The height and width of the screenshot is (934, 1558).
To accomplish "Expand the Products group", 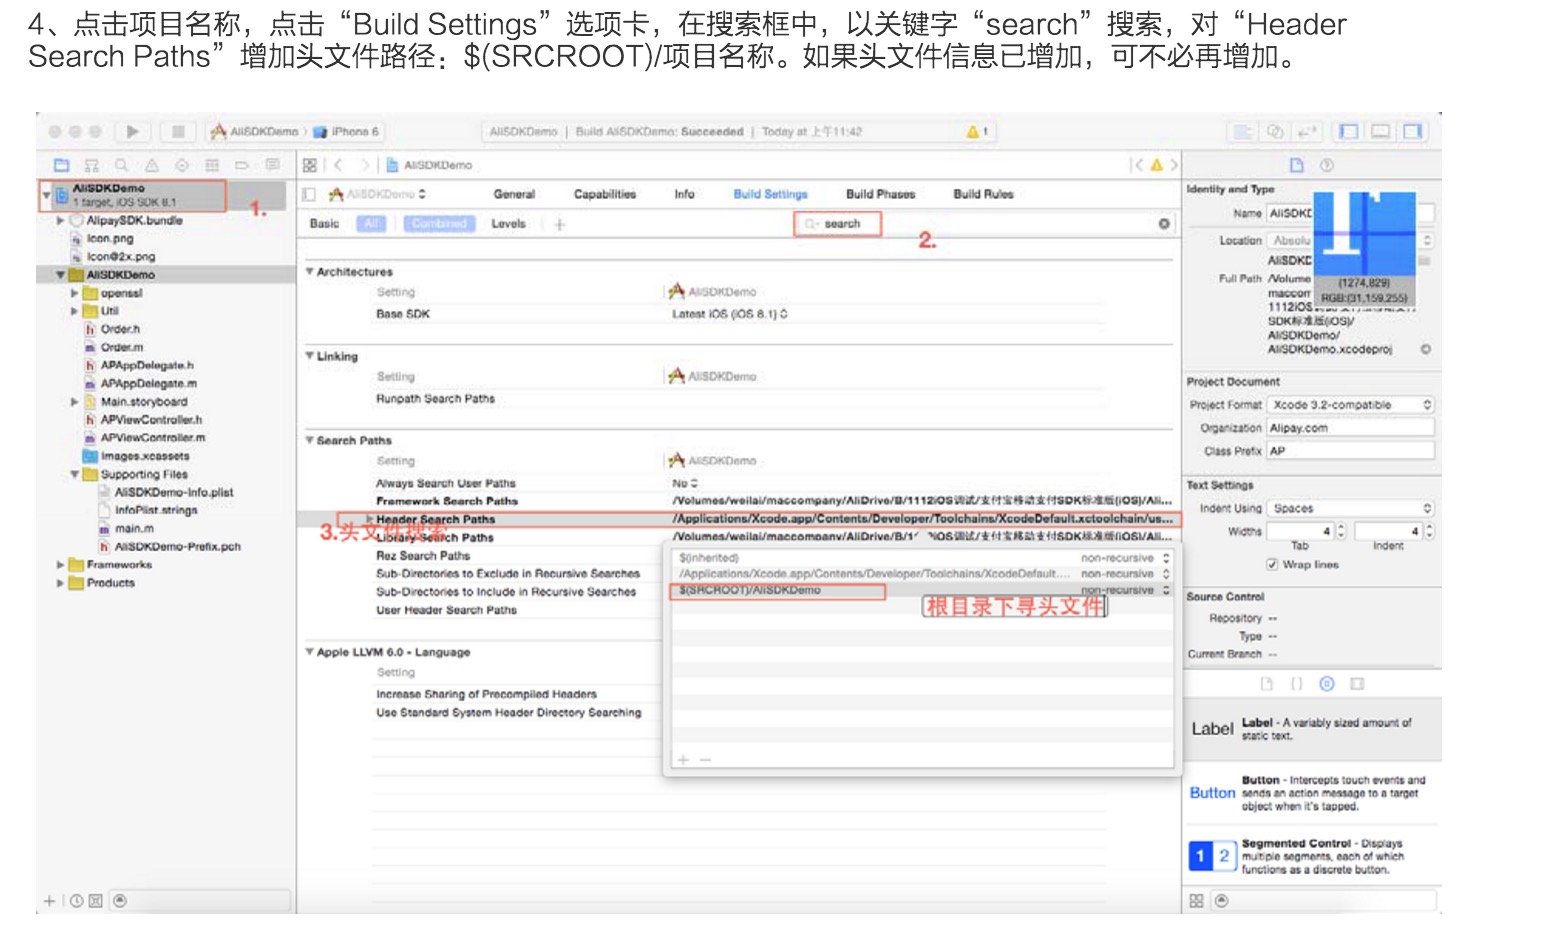I will (60, 583).
